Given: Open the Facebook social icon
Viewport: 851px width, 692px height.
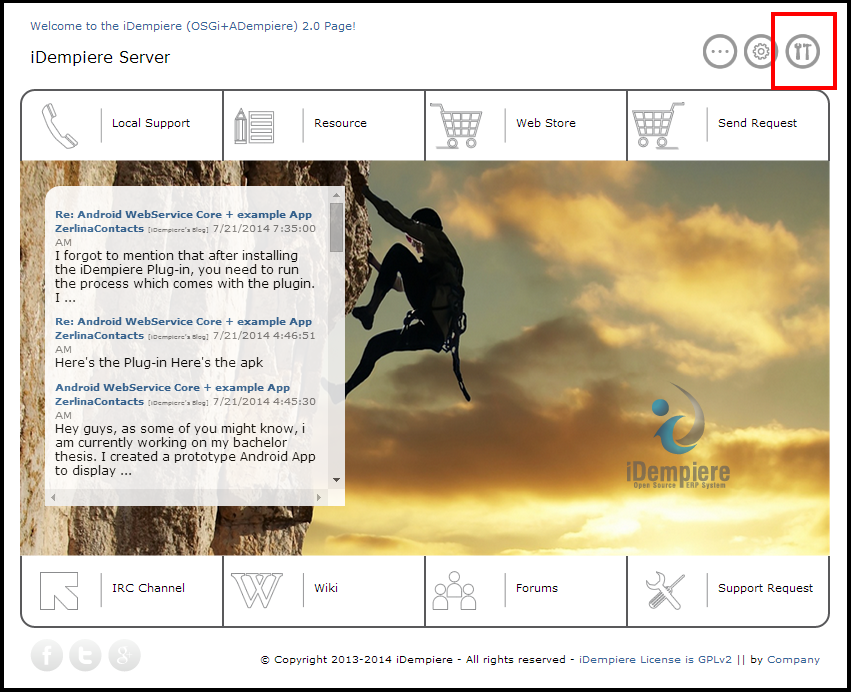Looking at the screenshot, I should pyautogui.click(x=47, y=655).
